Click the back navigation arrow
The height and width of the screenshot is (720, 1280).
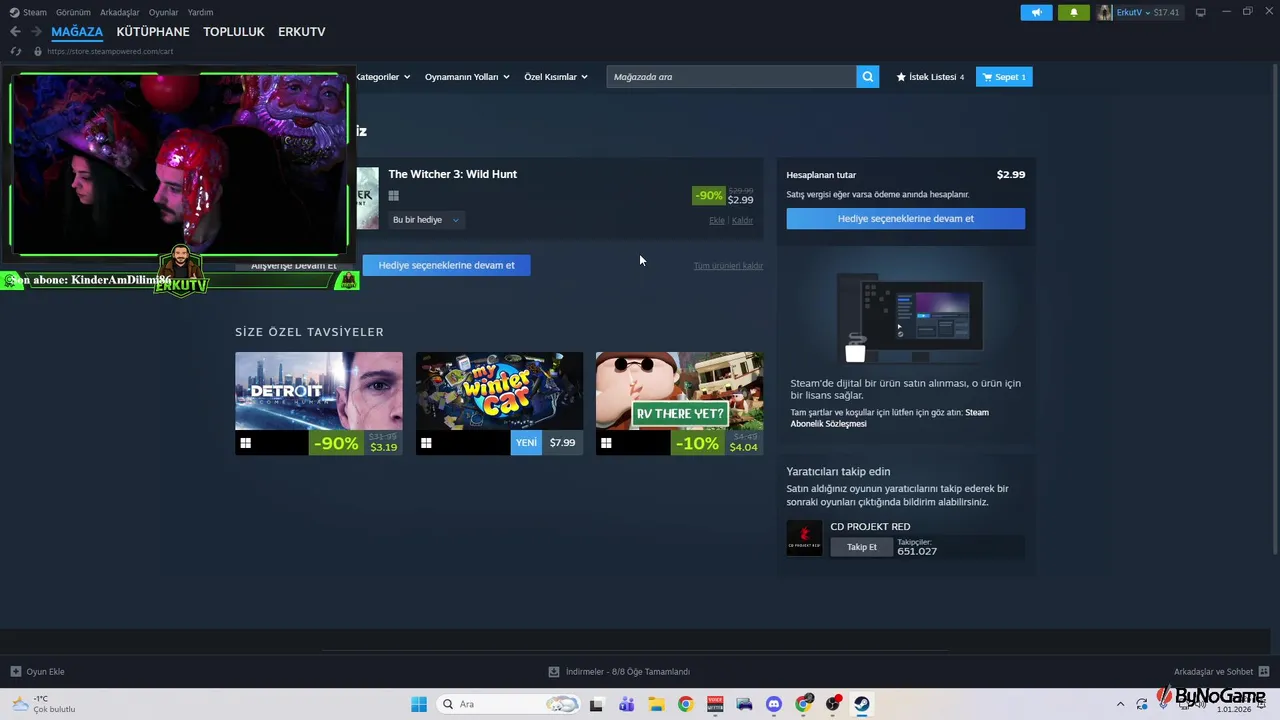pos(15,32)
